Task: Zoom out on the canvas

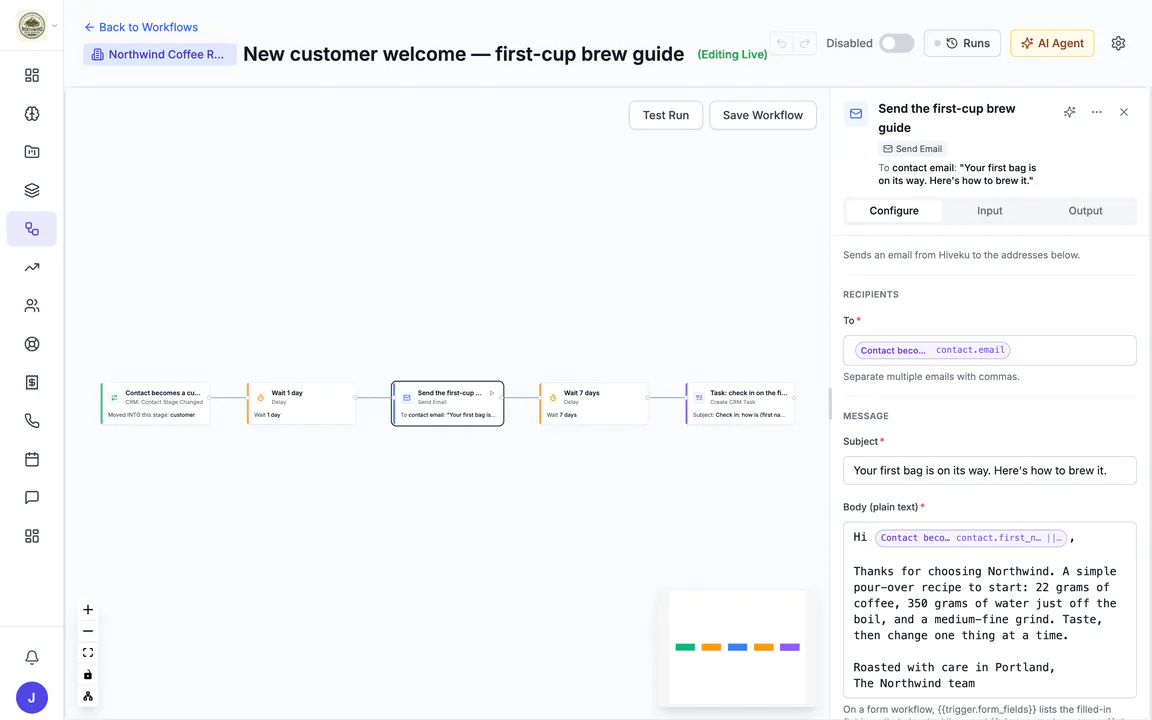Action: [x=87, y=631]
